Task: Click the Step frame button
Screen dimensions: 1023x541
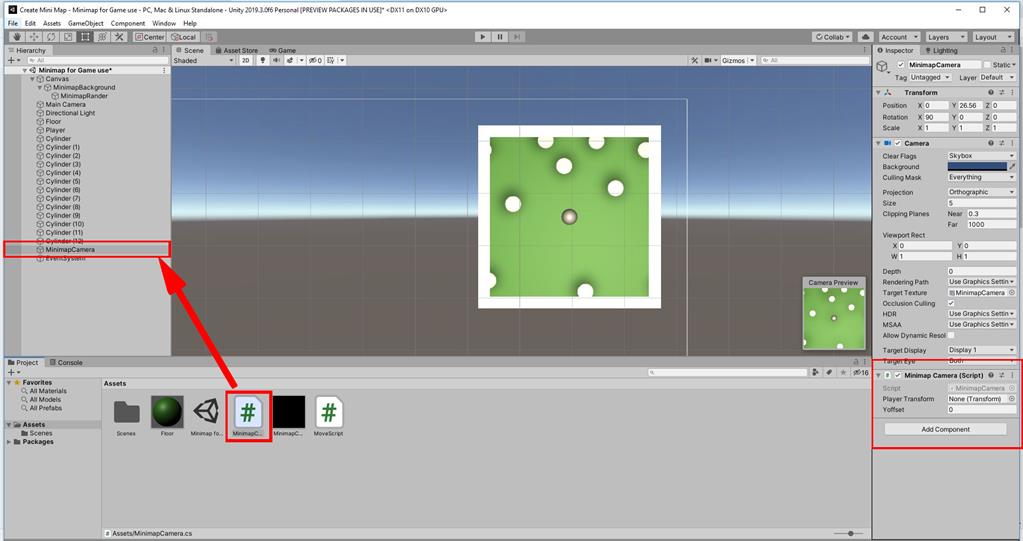Action: click(x=517, y=37)
